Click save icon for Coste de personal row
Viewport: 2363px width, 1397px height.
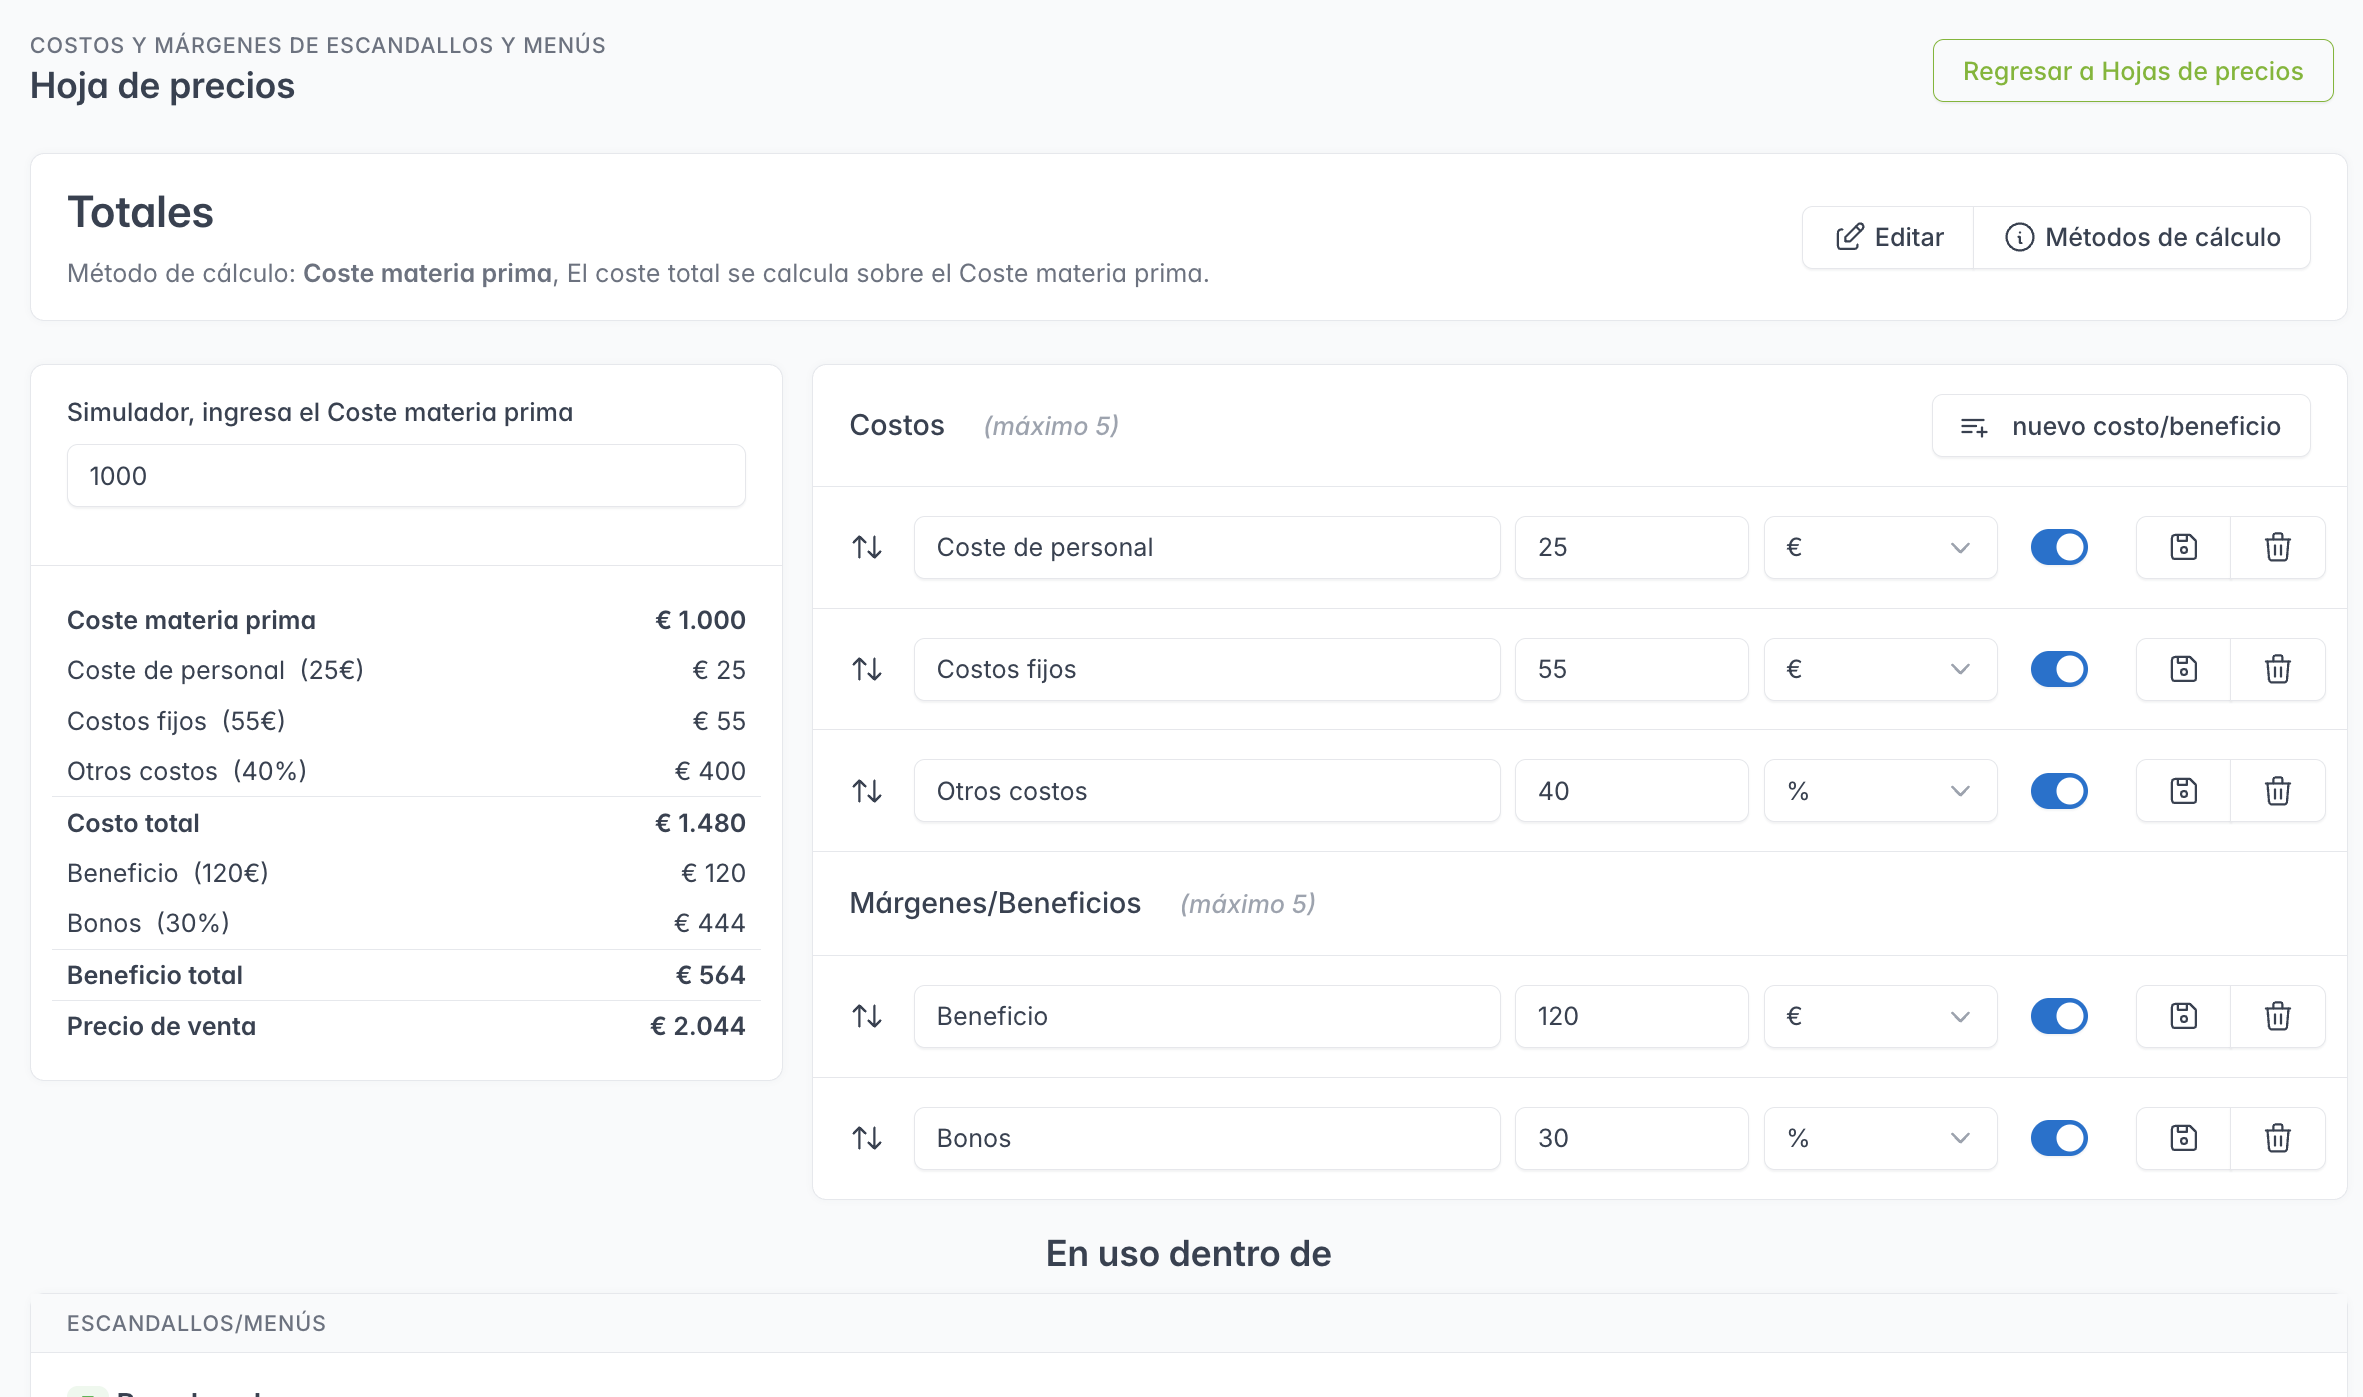pos(2183,547)
